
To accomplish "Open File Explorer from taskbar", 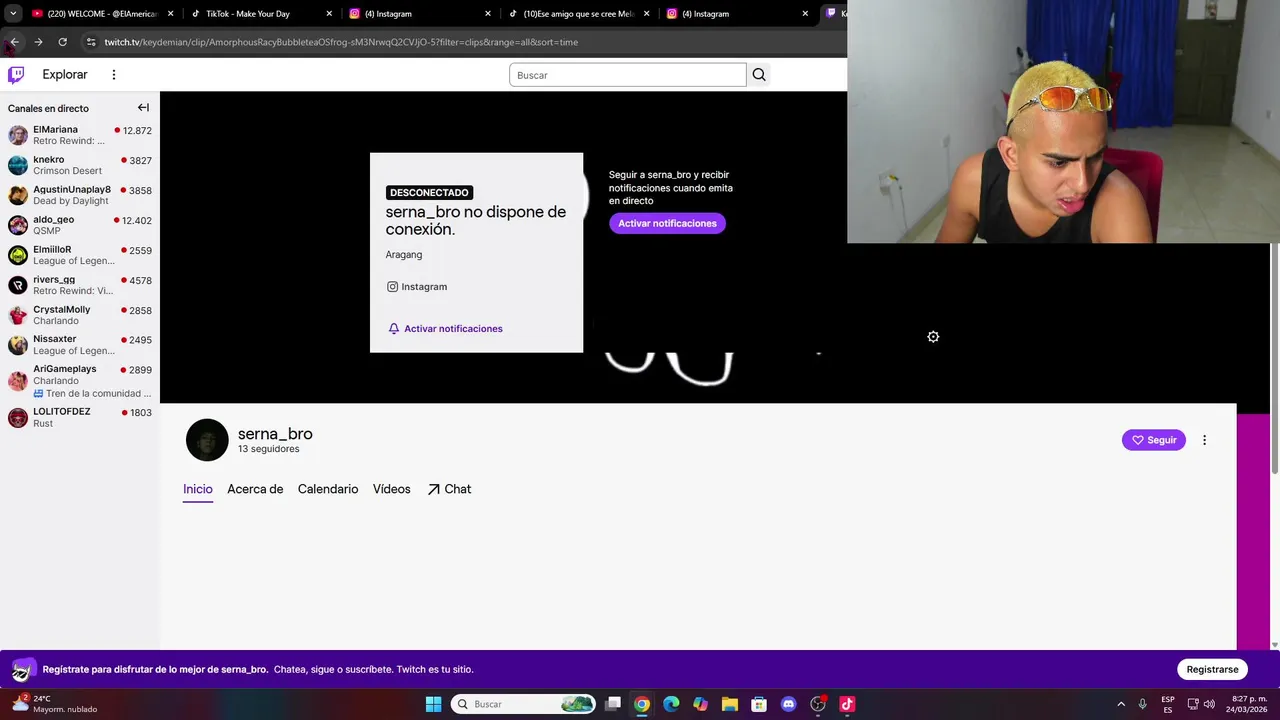I will (730, 704).
